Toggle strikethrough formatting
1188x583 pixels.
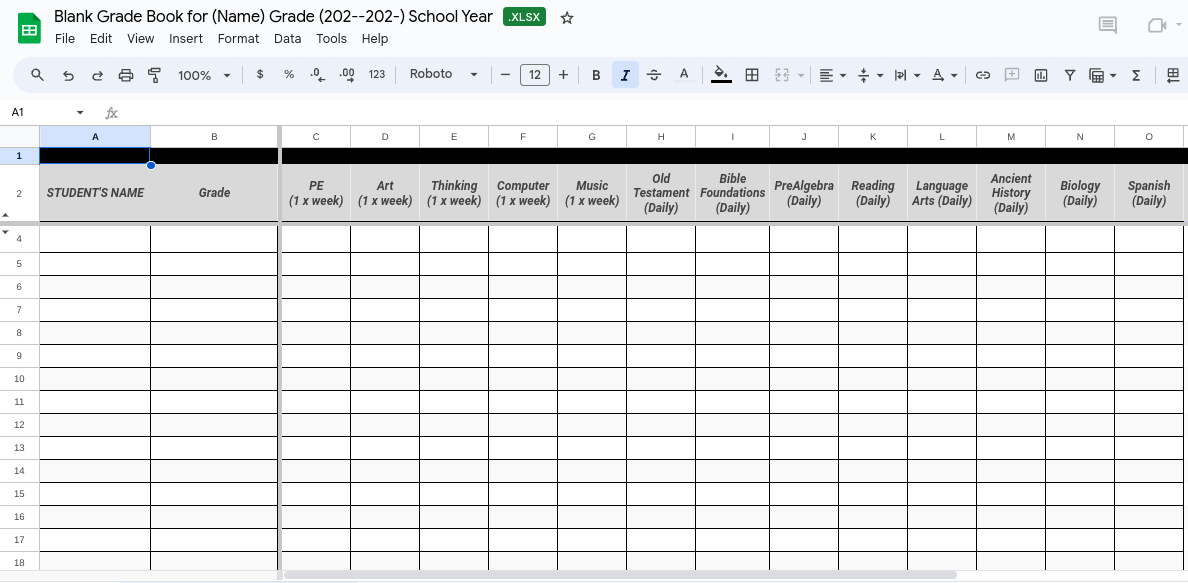(x=654, y=75)
